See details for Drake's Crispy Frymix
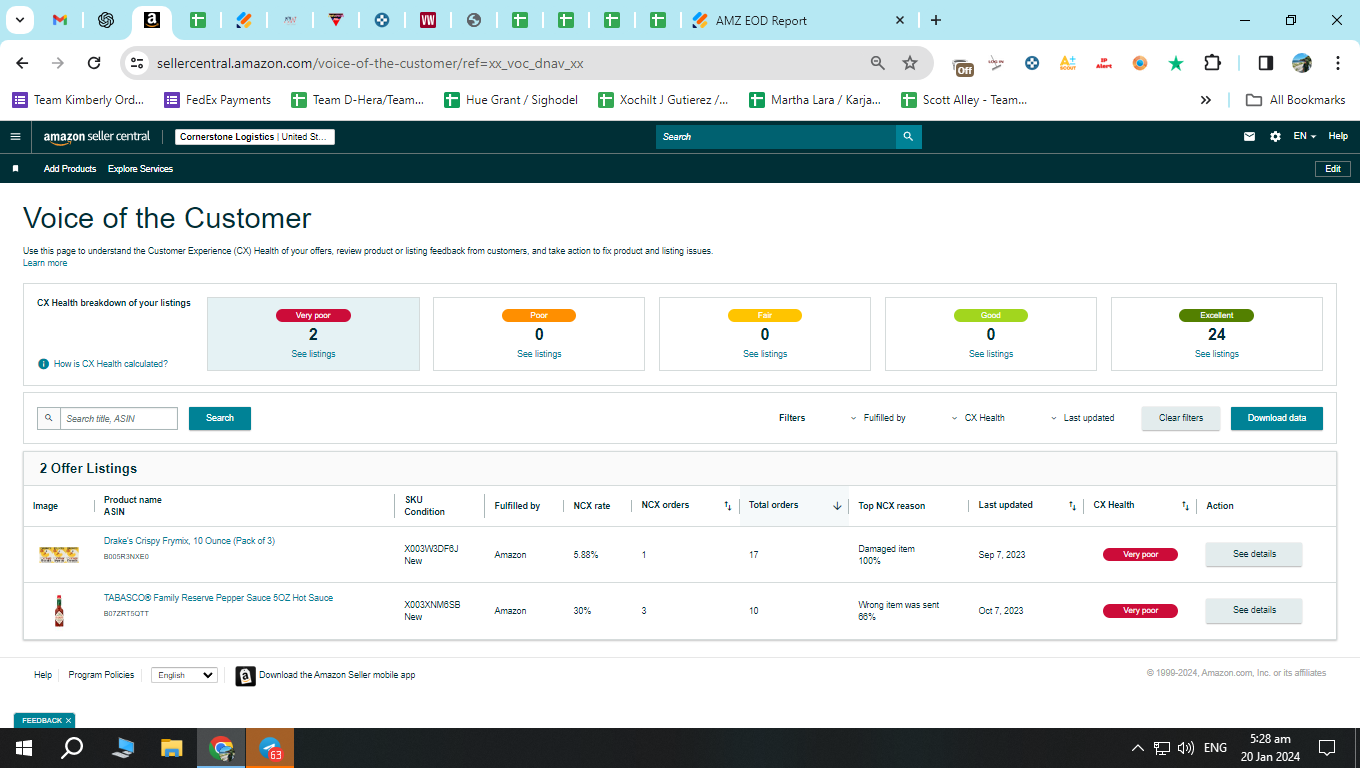 tap(1254, 554)
